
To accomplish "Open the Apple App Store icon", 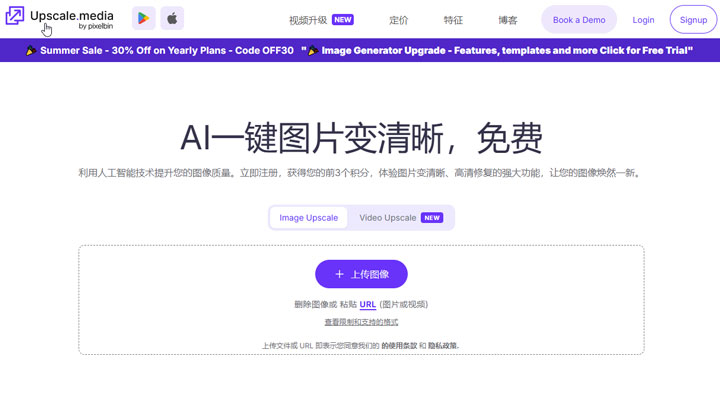I will click(x=172, y=18).
